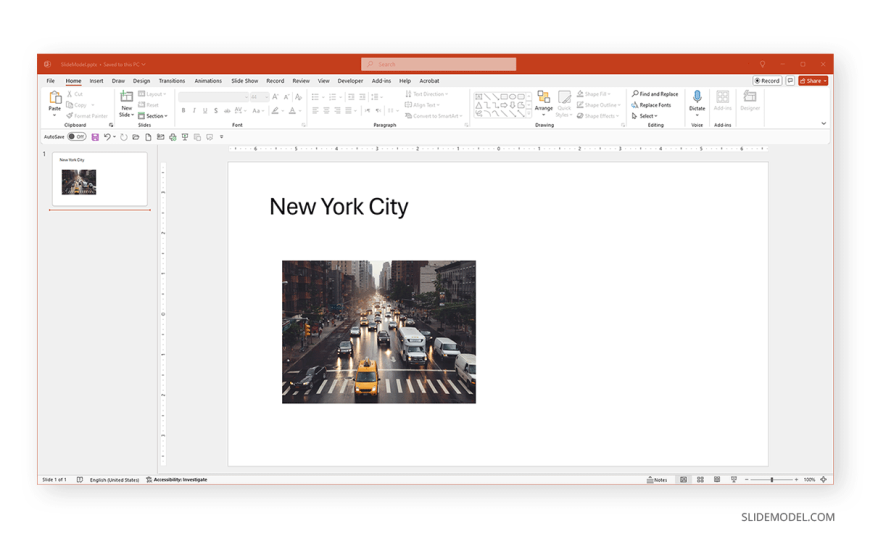Click the zoom slider handle

[772, 480]
